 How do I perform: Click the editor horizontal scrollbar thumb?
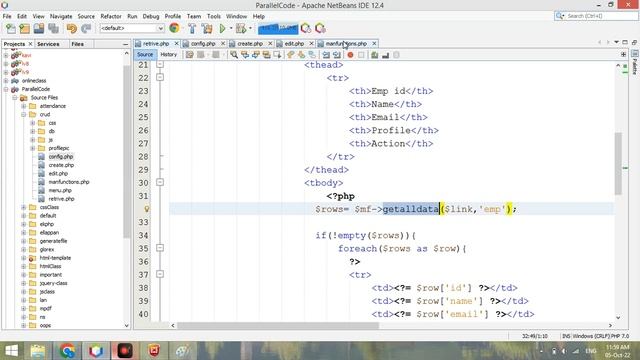tap(278, 325)
